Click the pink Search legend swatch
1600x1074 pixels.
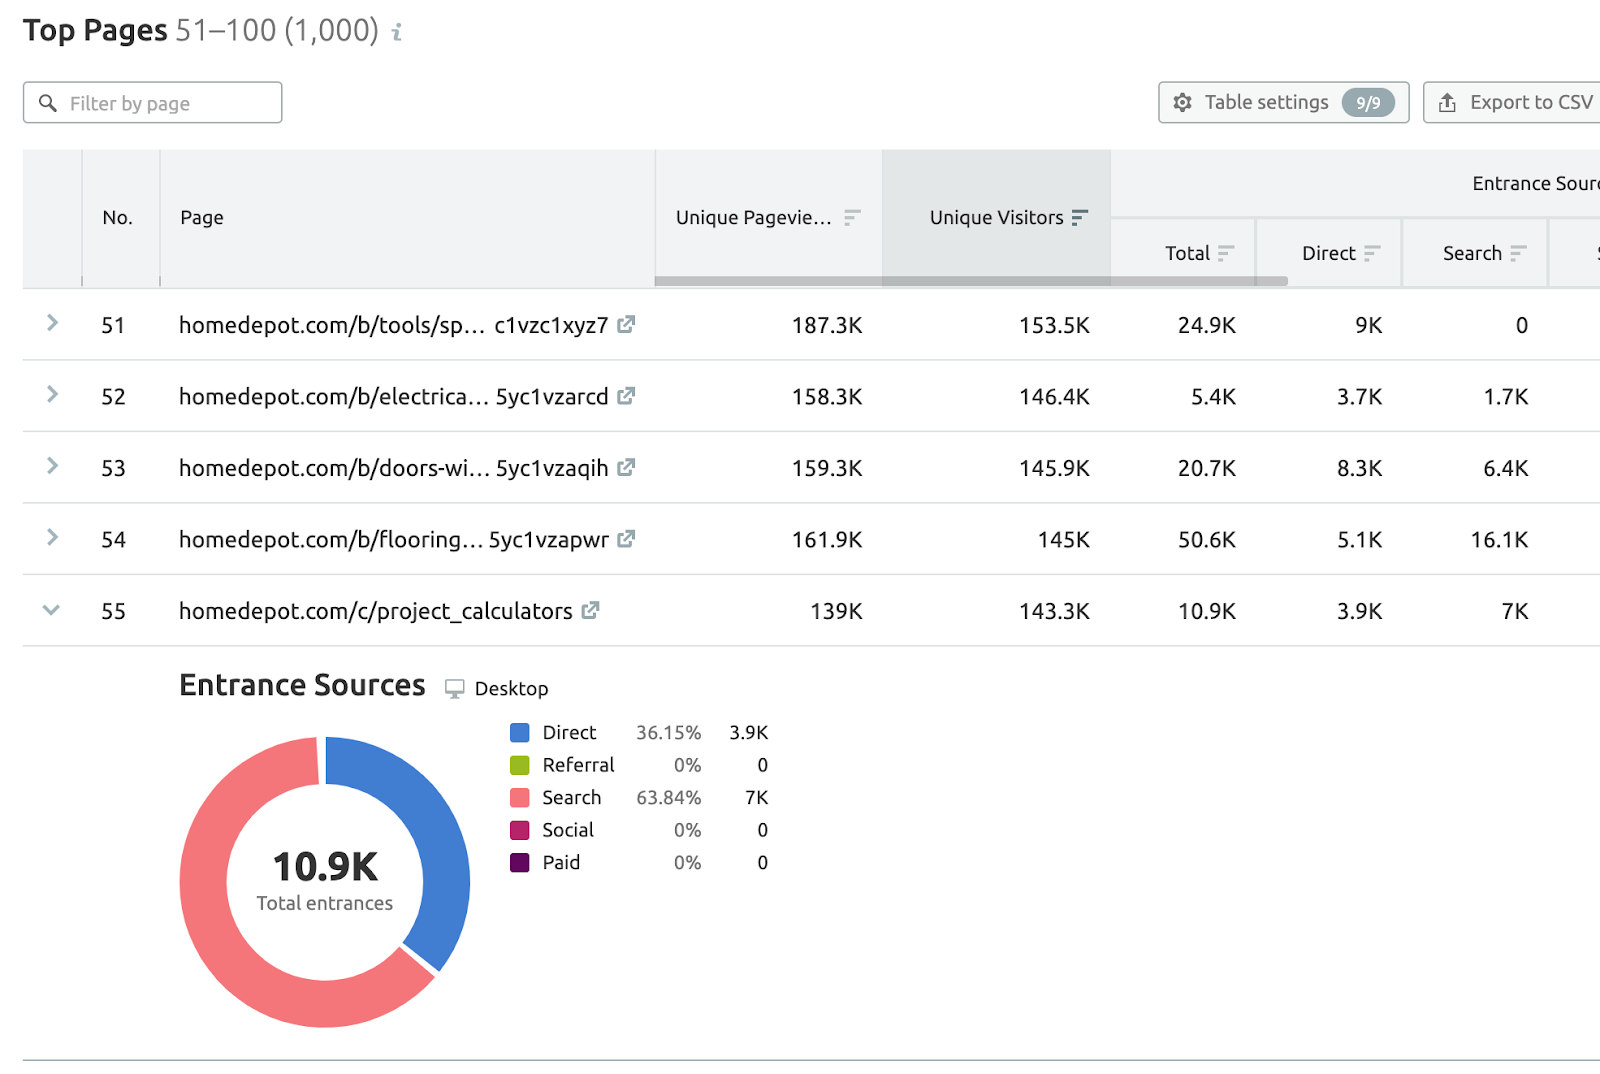point(520,798)
